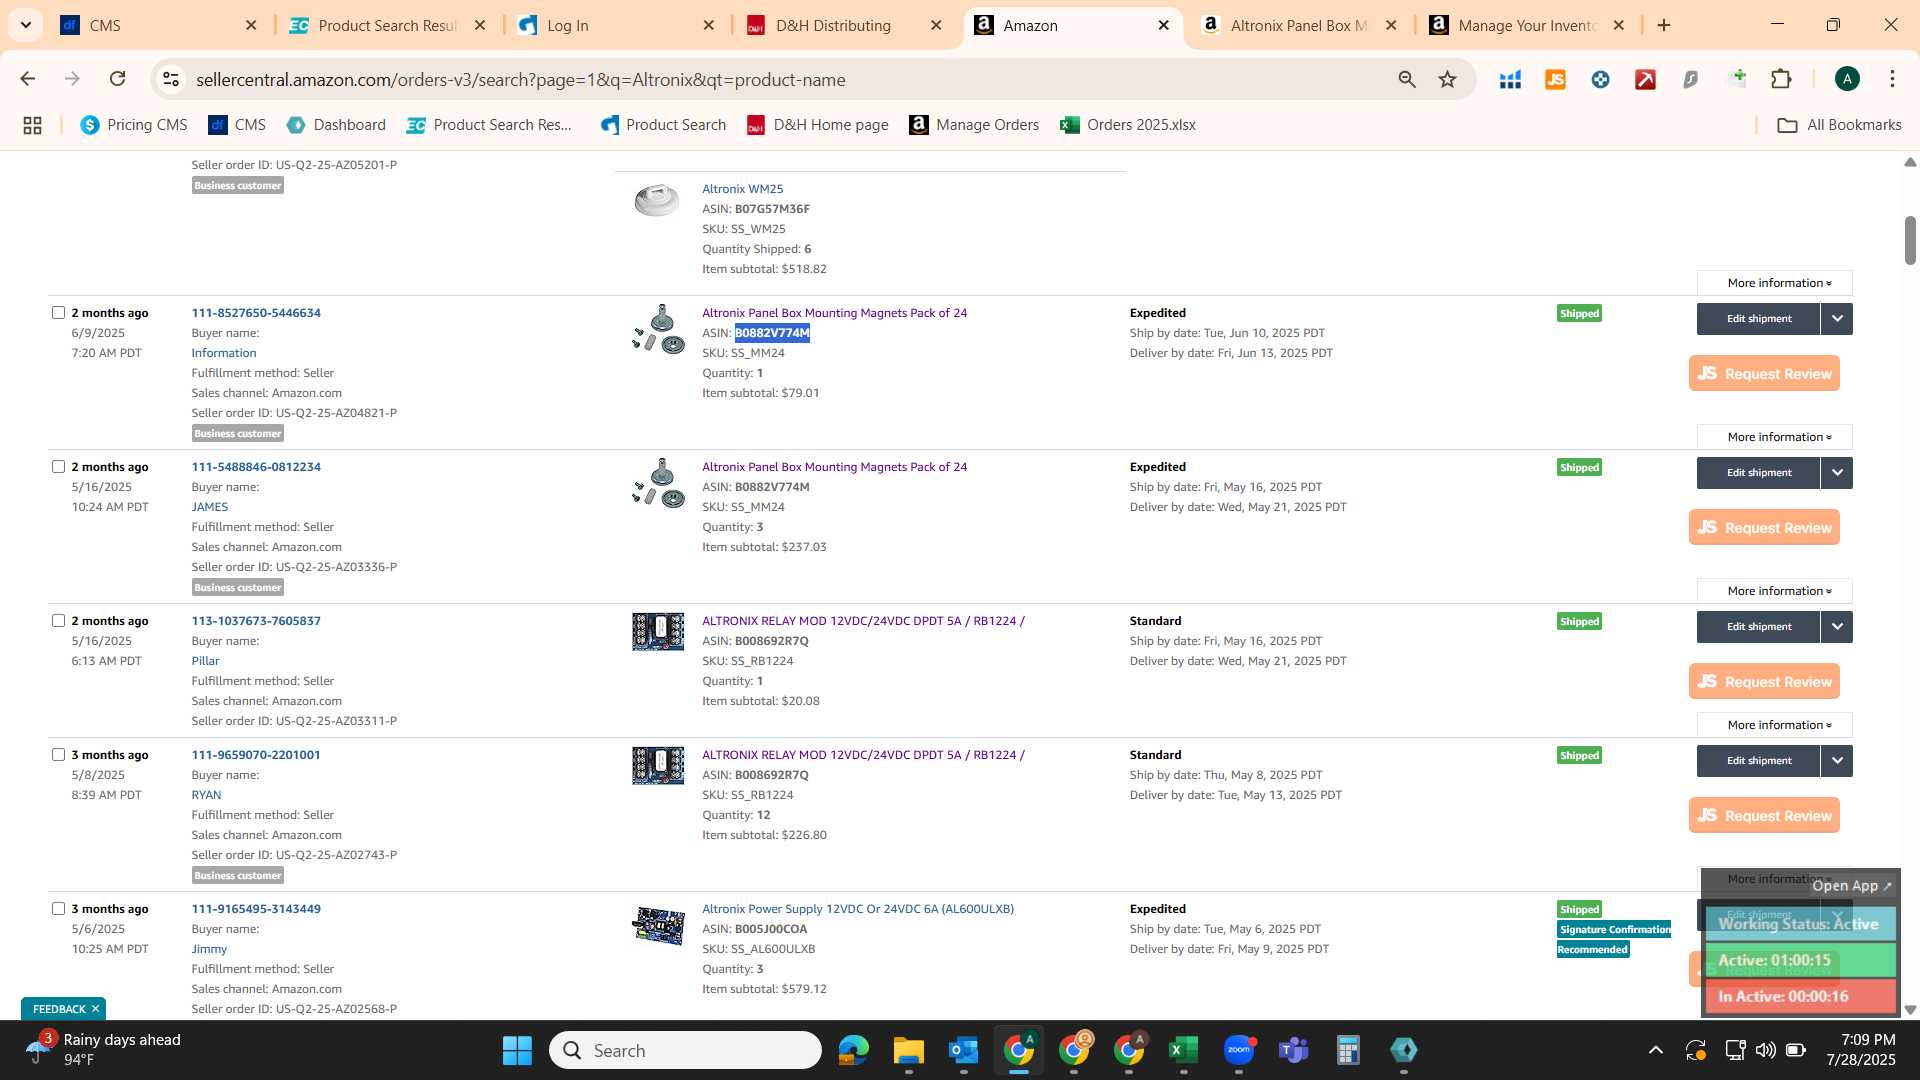Expand More information for the WM25 order
This screenshot has width=1920, height=1080.
point(1775,283)
